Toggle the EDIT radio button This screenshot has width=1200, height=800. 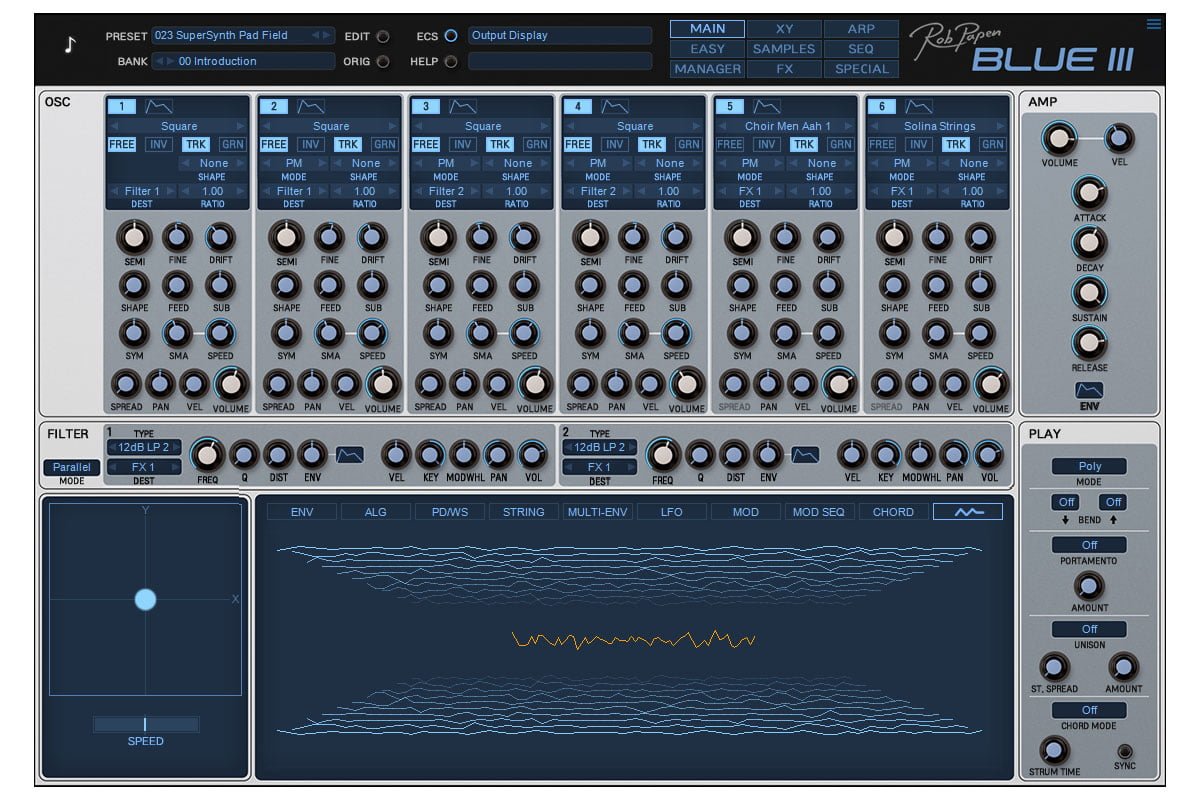point(383,36)
